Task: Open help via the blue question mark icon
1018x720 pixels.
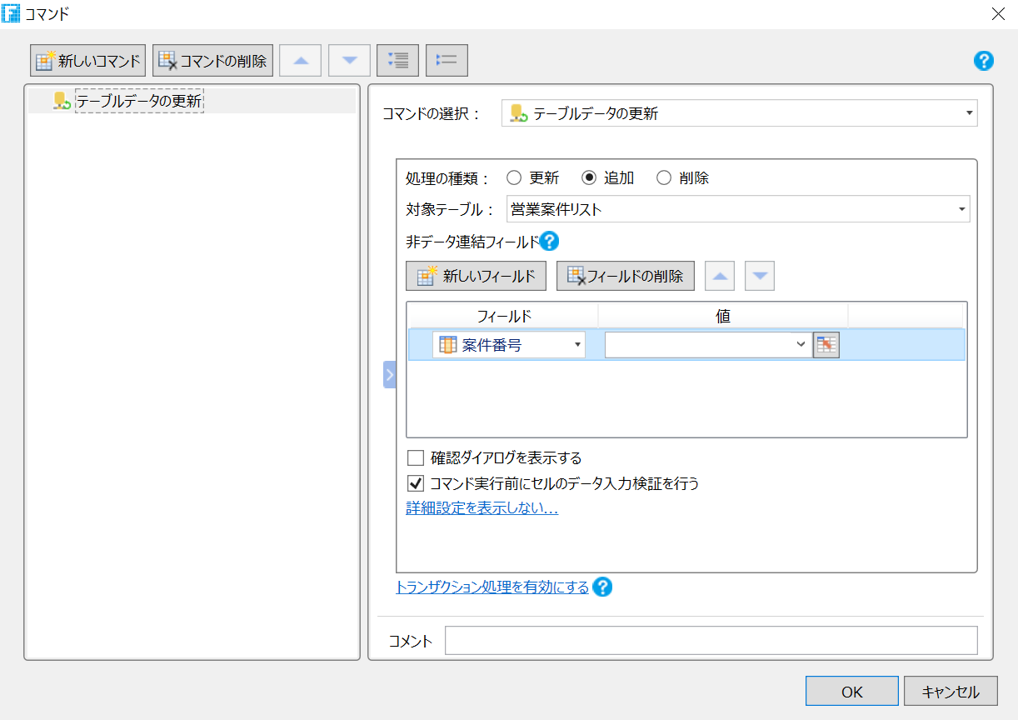Action: click(x=983, y=61)
